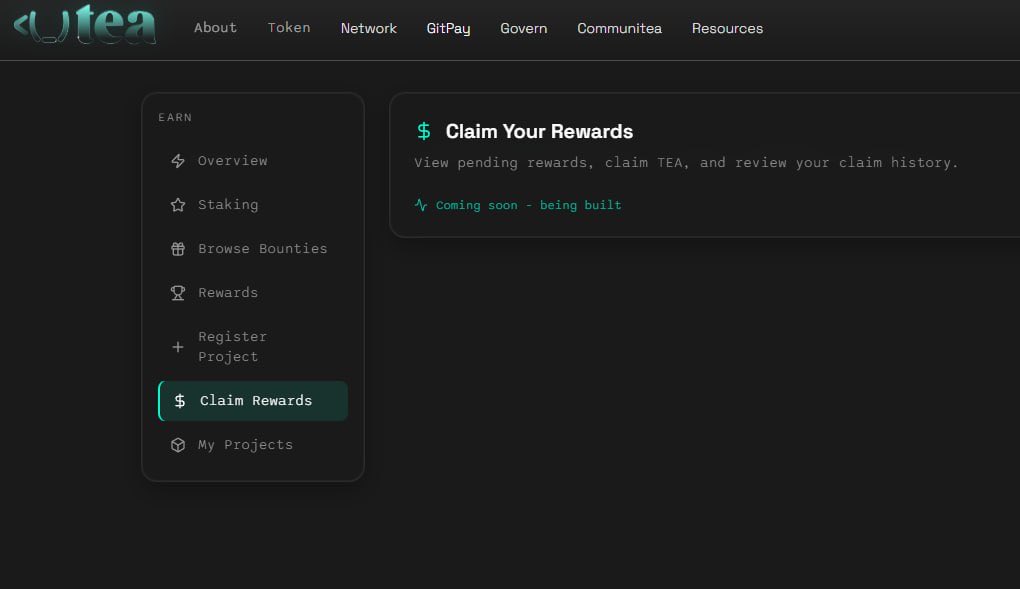Open the Communitea menu item
The height and width of the screenshot is (589, 1020).
(x=619, y=29)
